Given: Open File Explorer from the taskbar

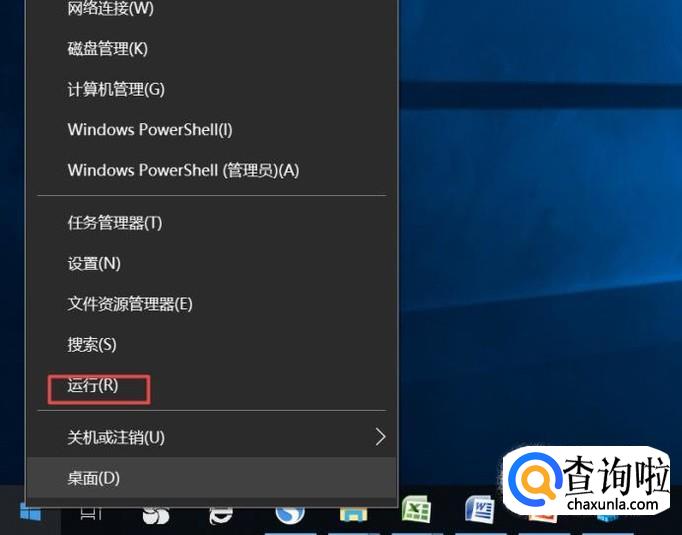Looking at the screenshot, I should pyautogui.click(x=353, y=514).
